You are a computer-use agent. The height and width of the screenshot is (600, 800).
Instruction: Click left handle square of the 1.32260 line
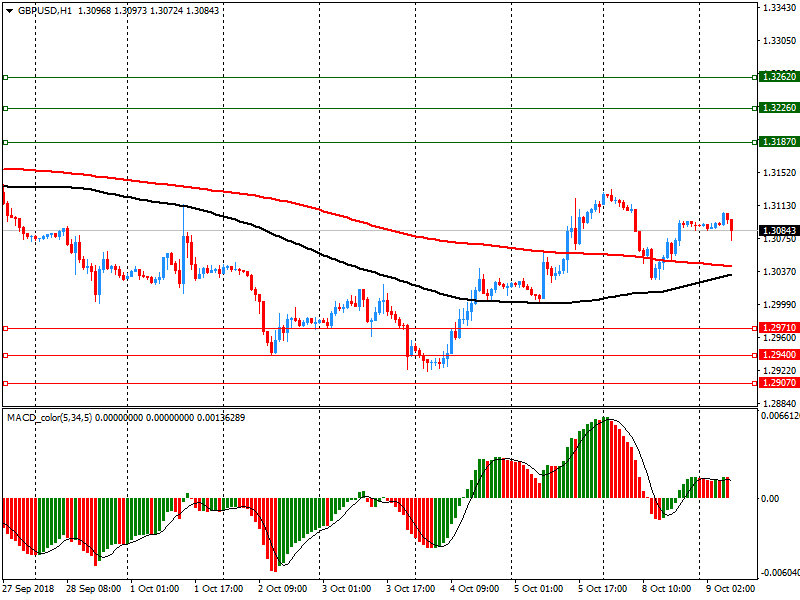tap(5, 108)
